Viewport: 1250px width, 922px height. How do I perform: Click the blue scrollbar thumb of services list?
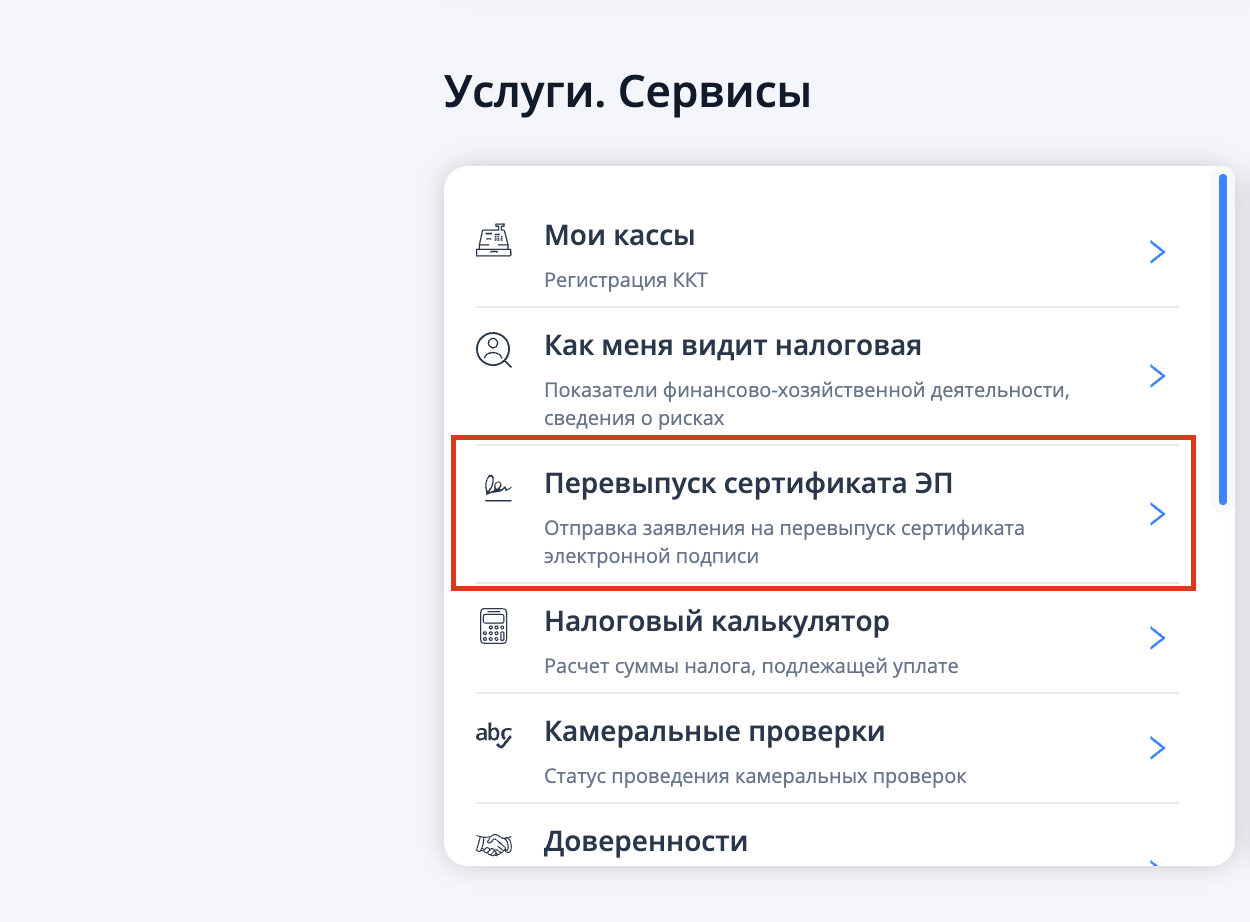(1222, 340)
